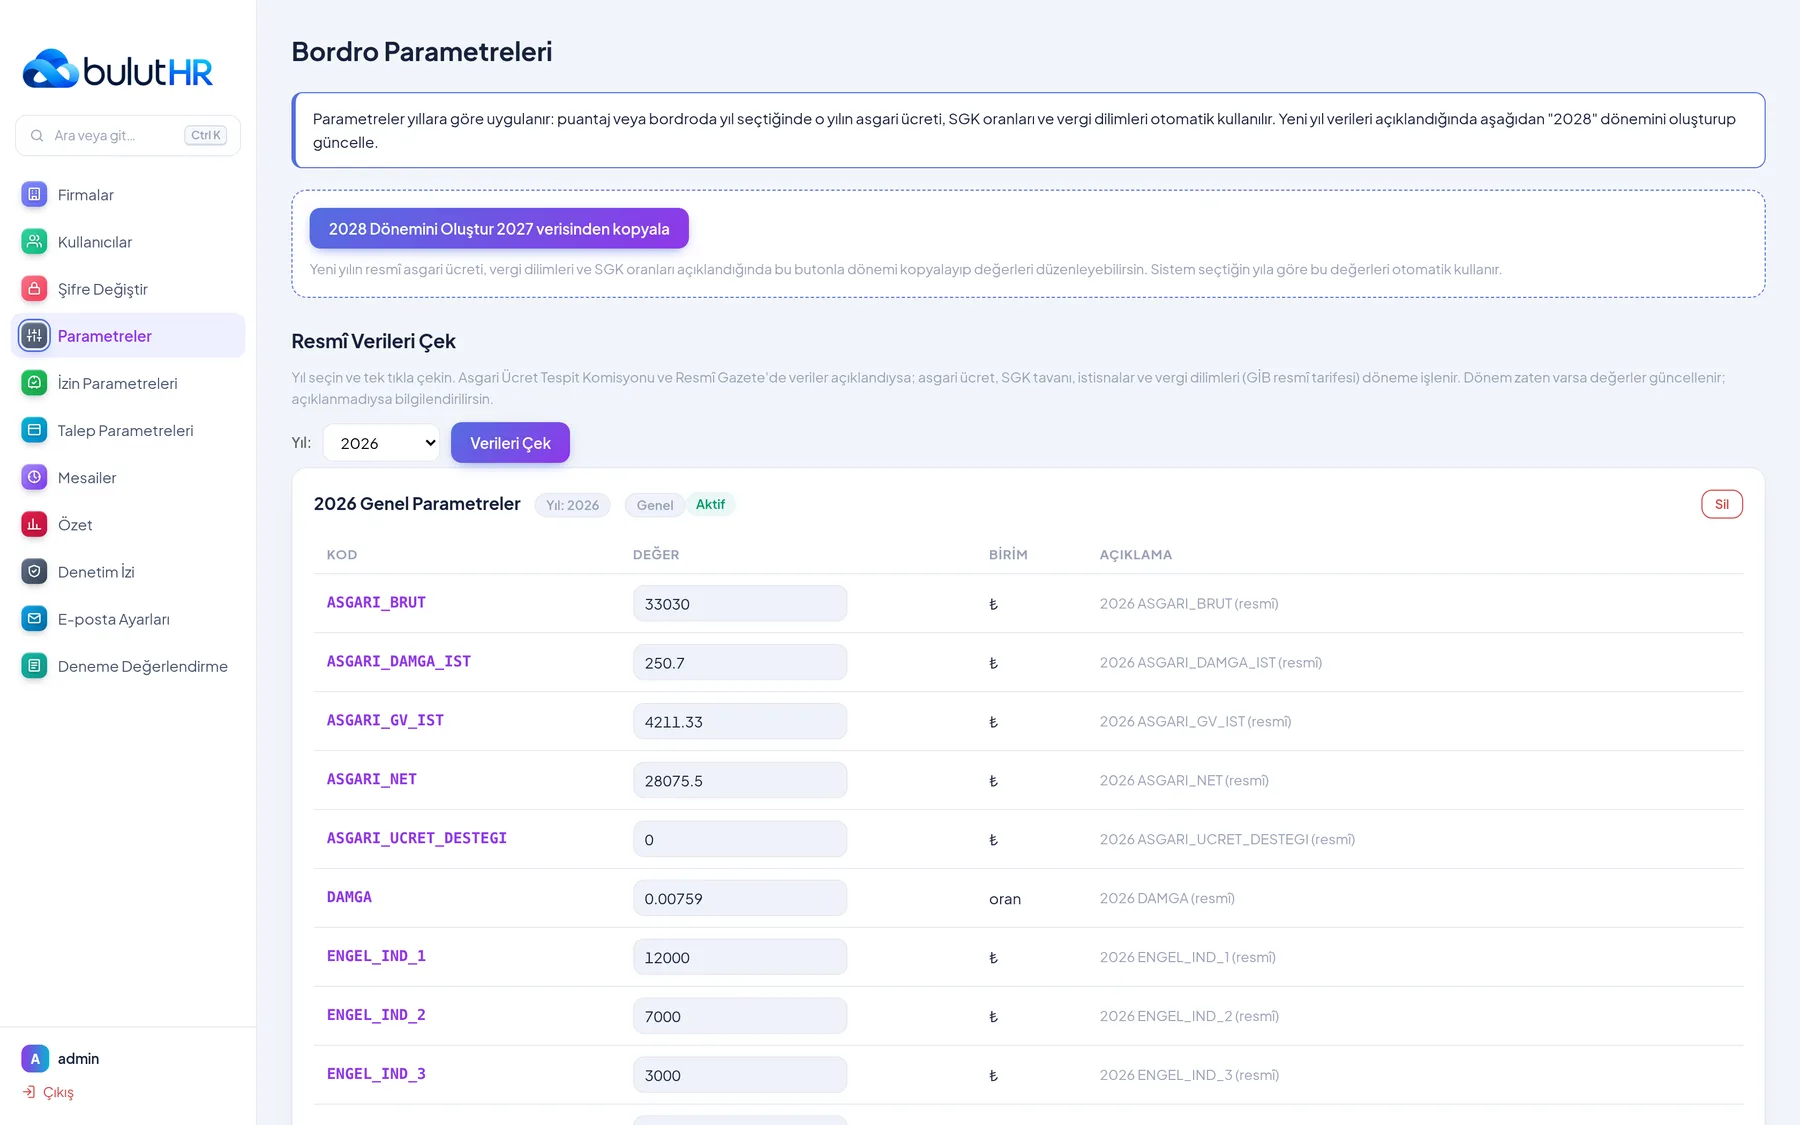Click the İzin Parametreleri calendar icon

pyautogui.click(x=34, y=382)
